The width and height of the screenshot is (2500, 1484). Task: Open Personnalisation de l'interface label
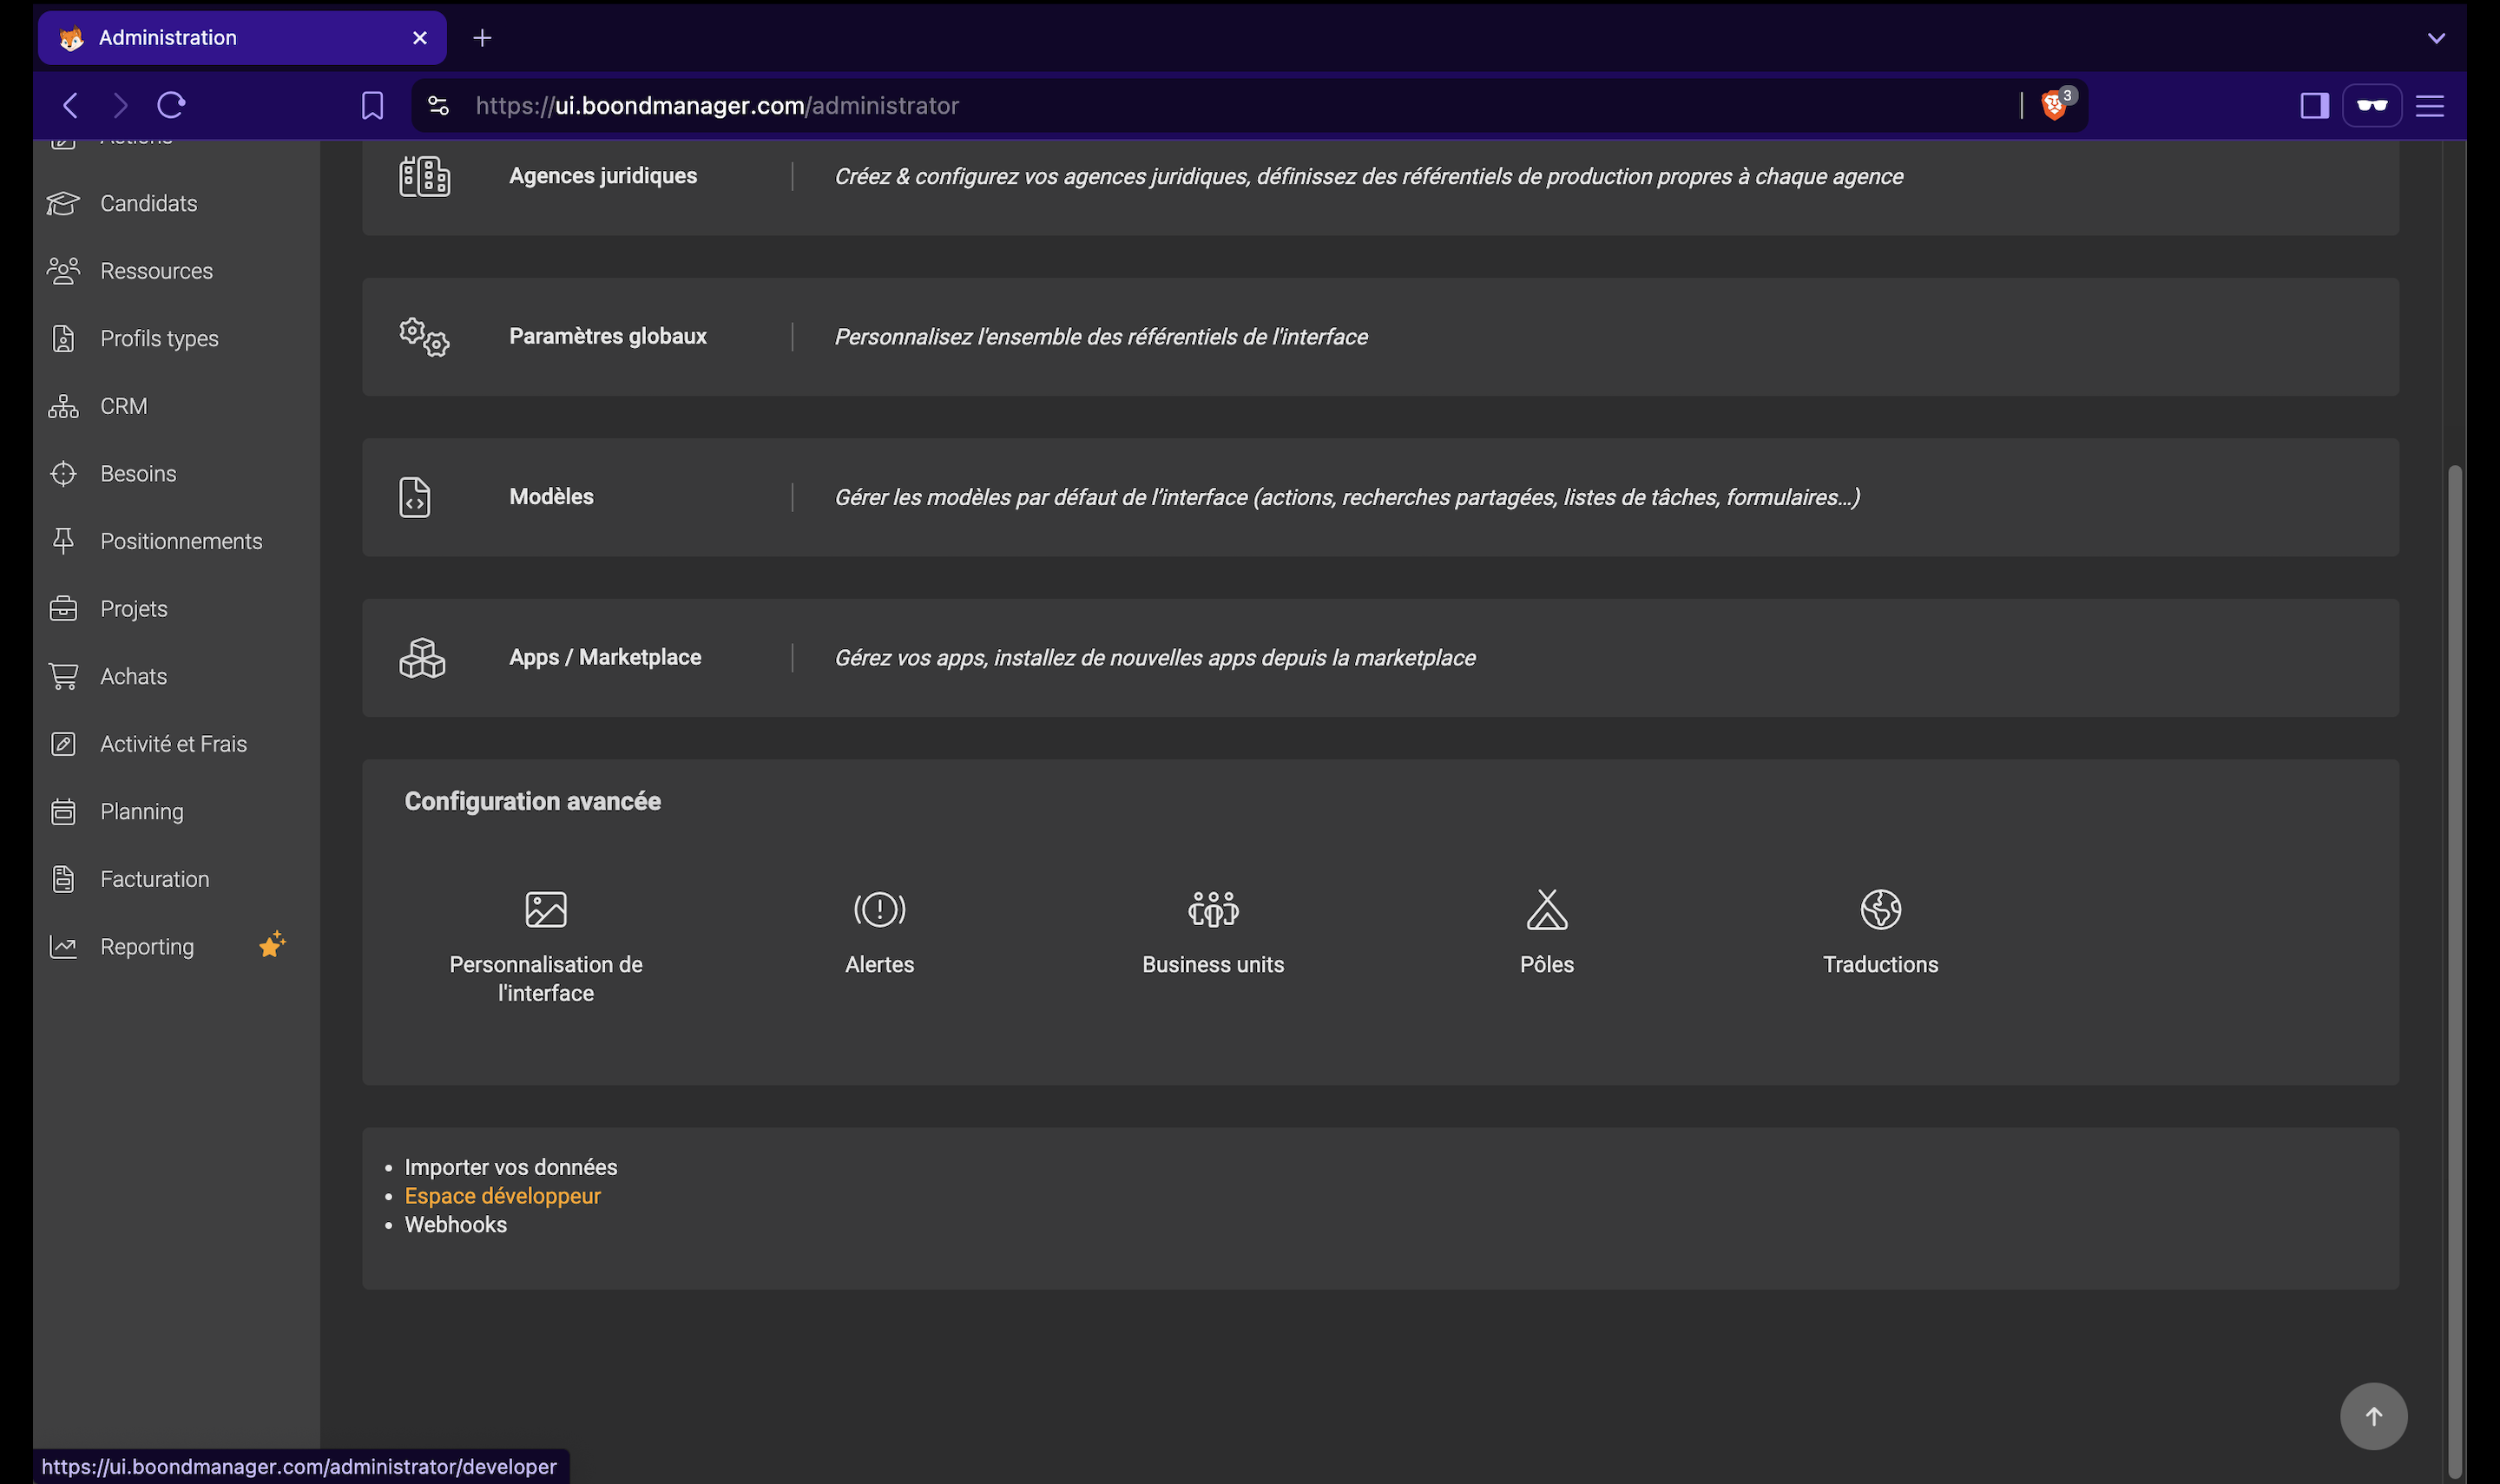[546, 979]
